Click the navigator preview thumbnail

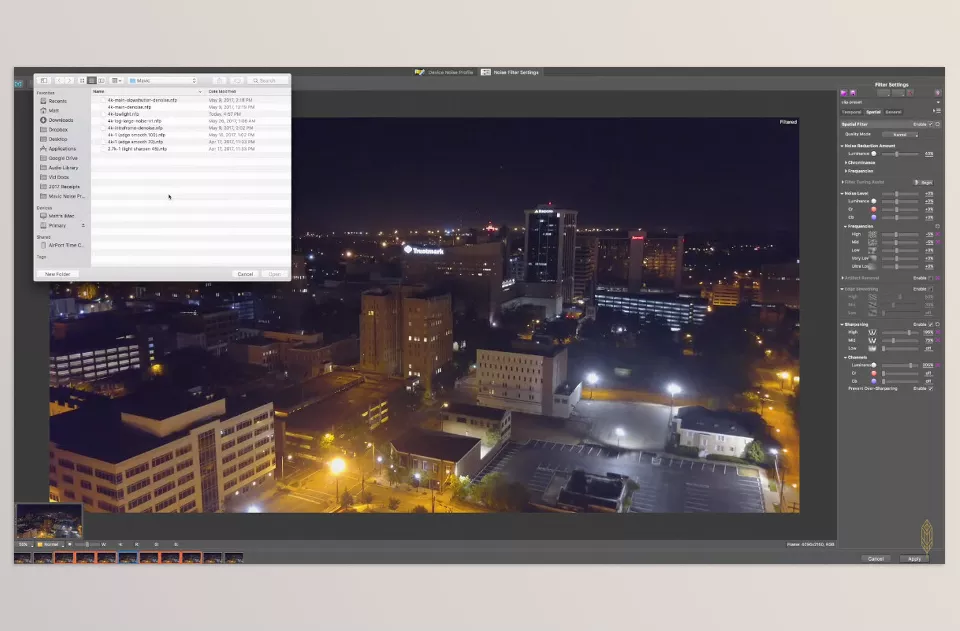(49, 521)
